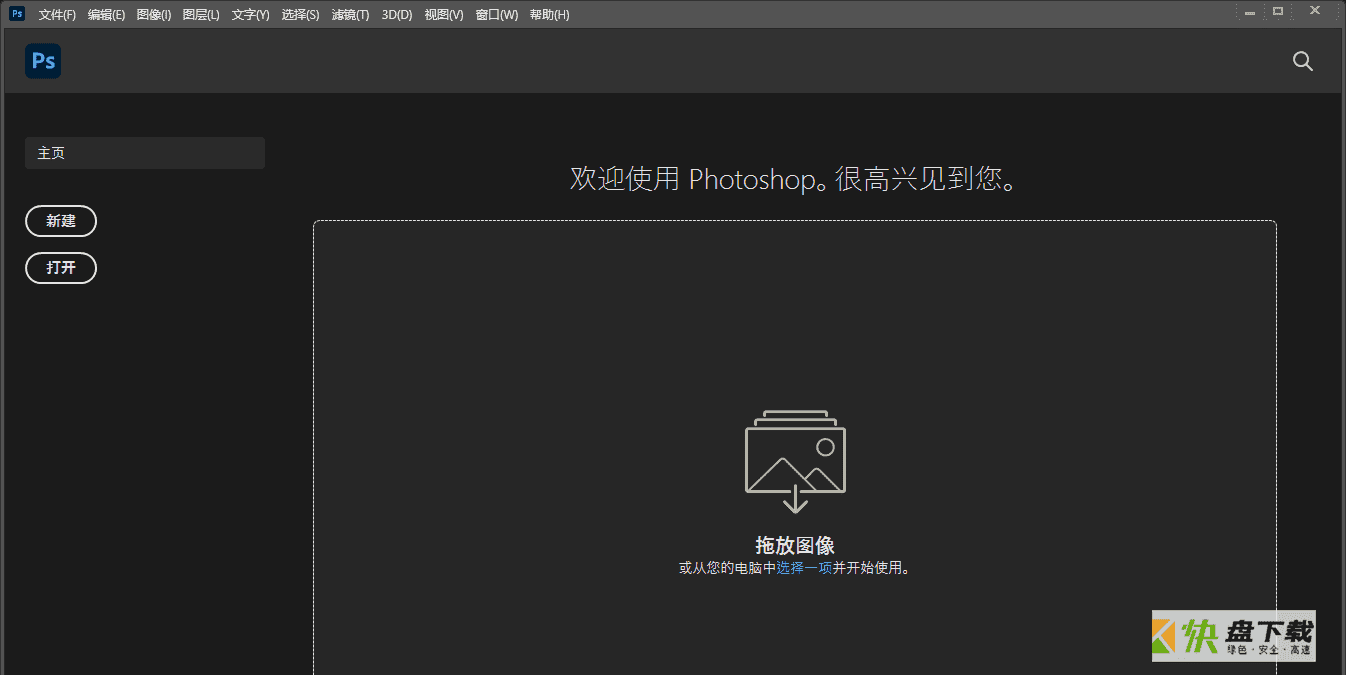Select the 主页 tab in sidebar

(145, 153)
